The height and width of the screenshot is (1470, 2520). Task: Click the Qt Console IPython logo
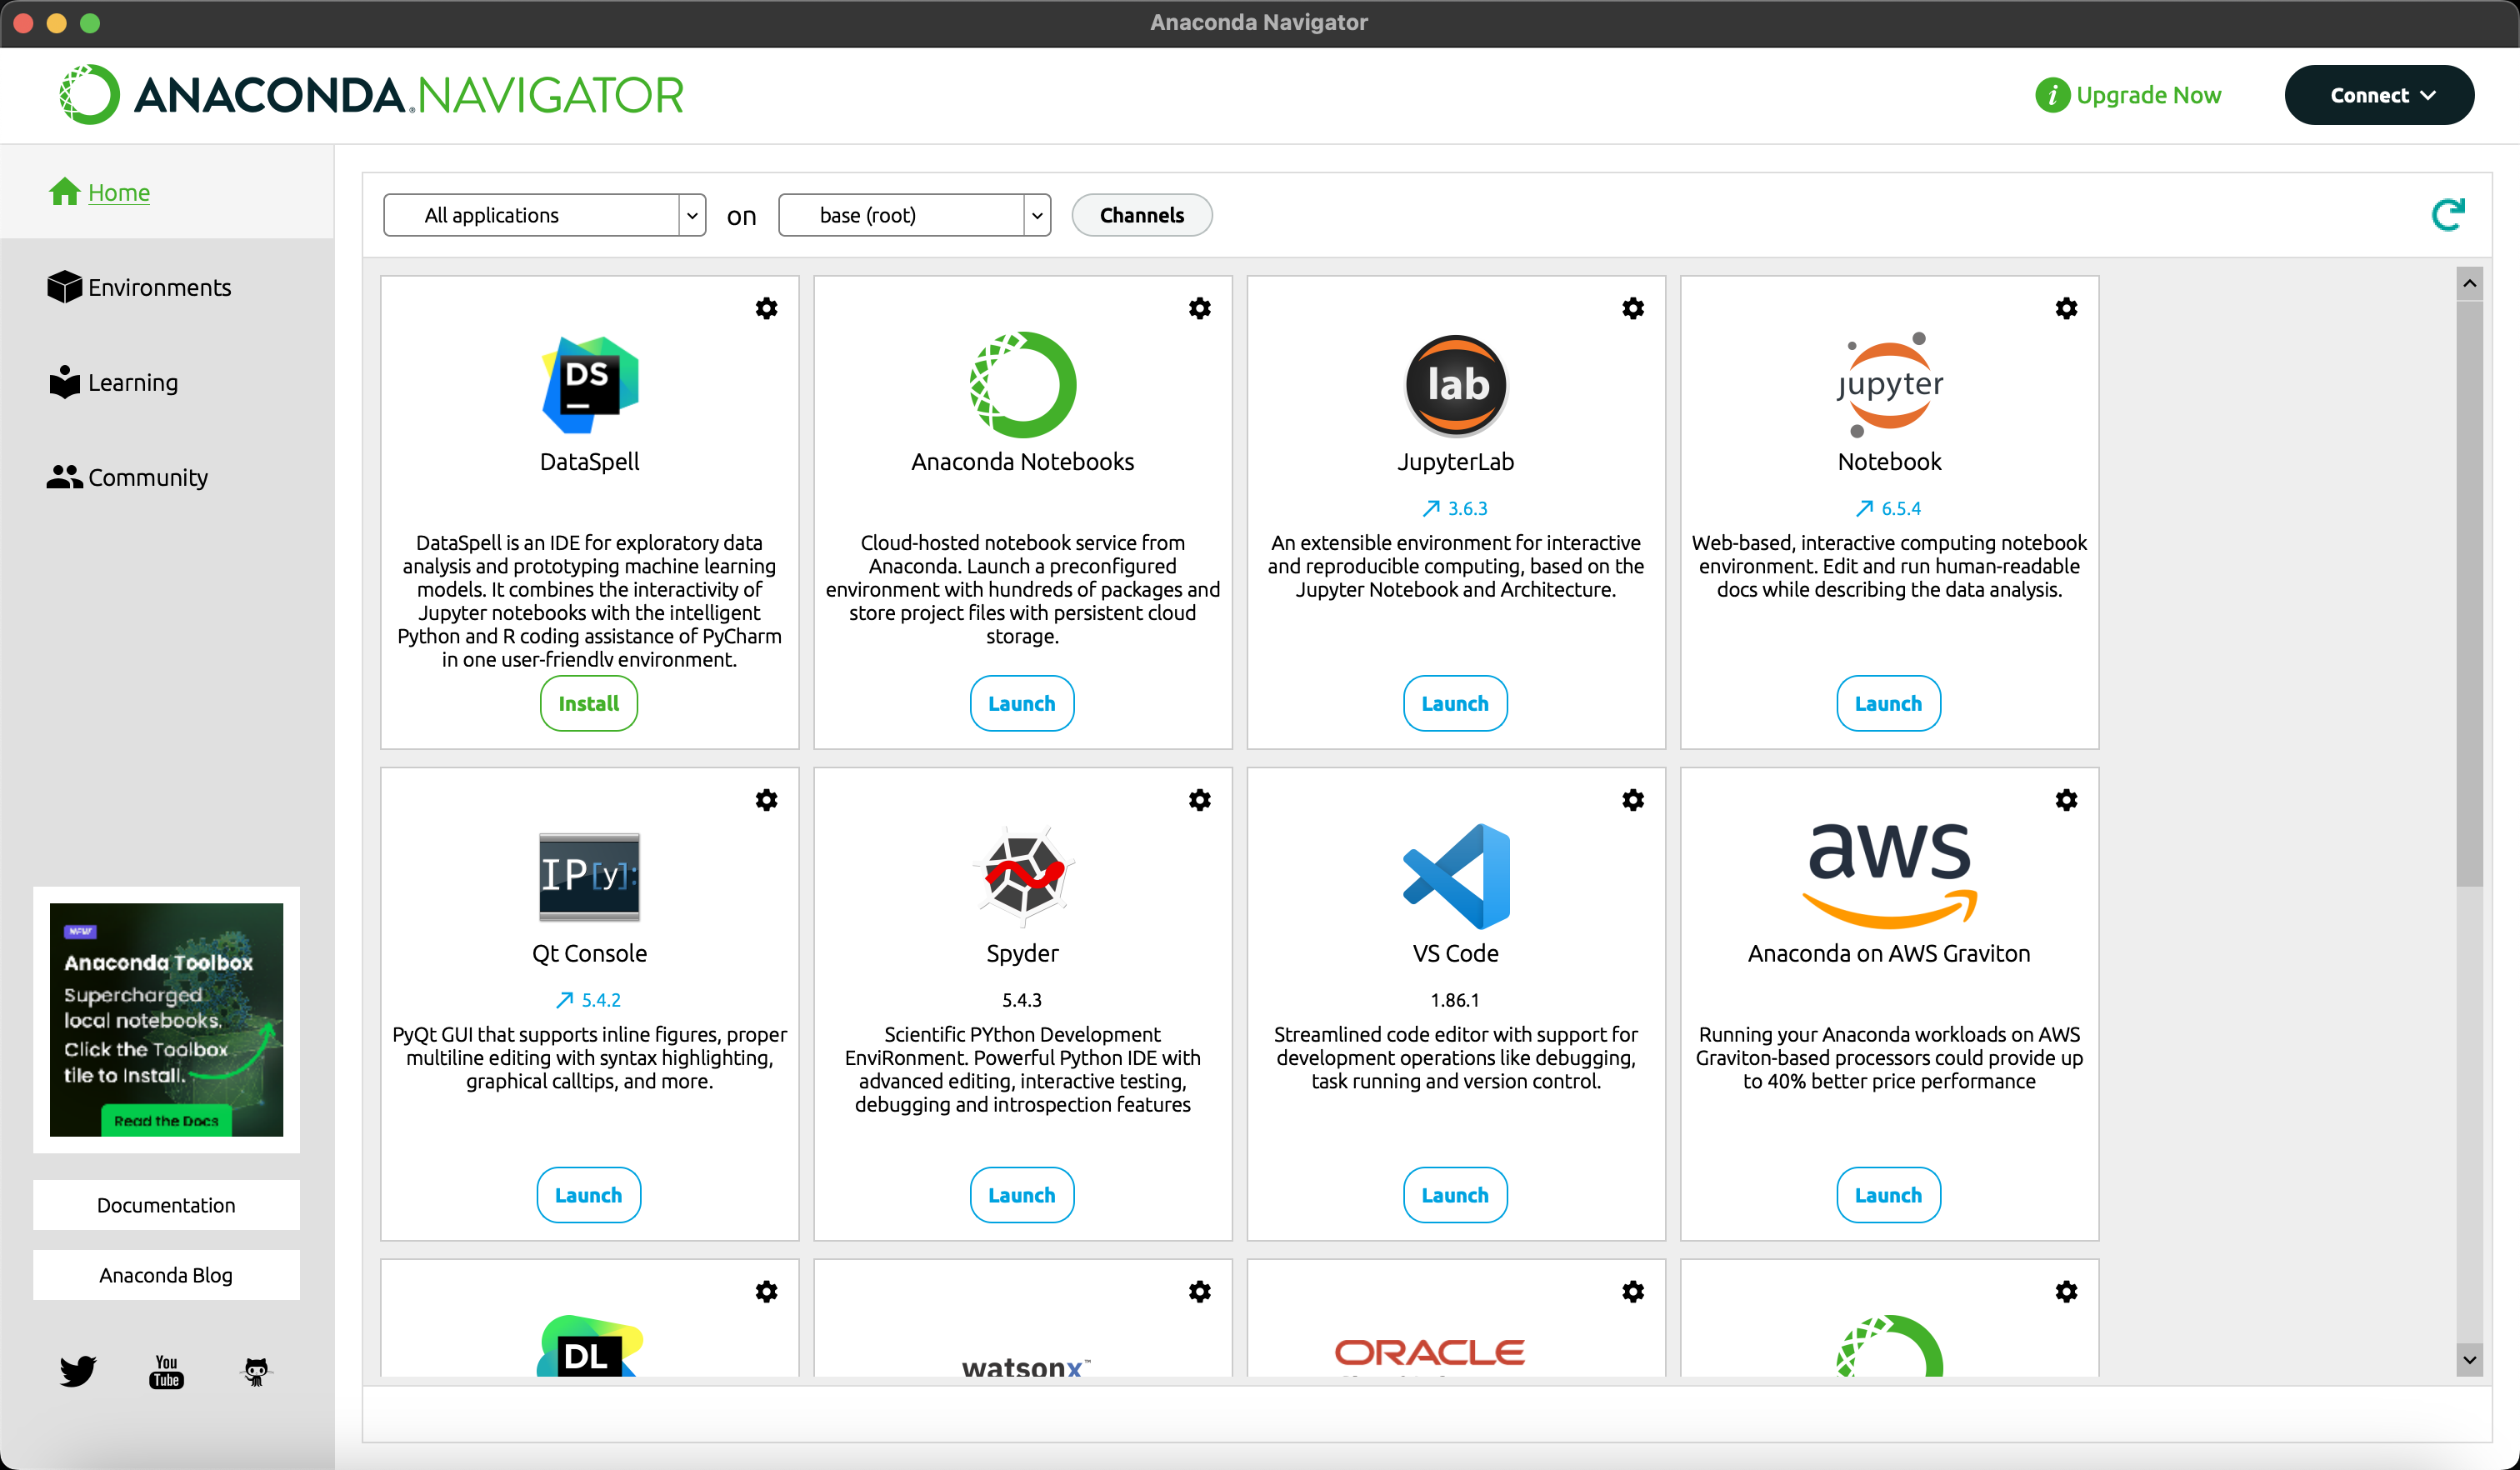point(589,876)
